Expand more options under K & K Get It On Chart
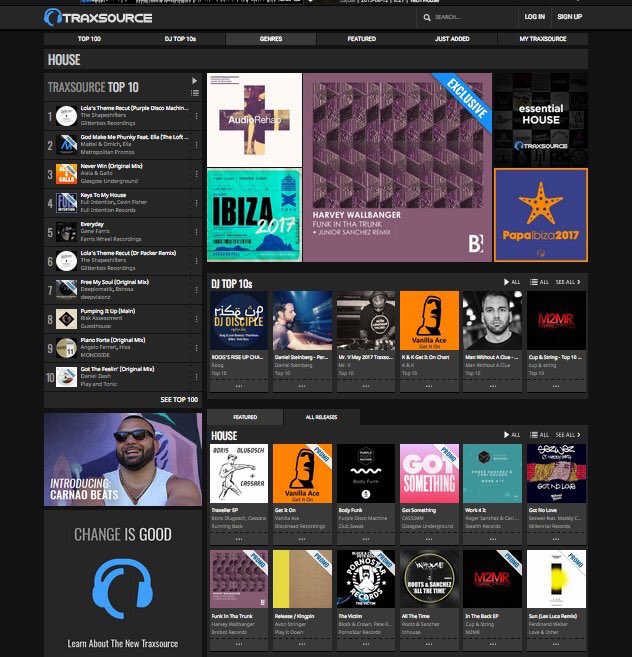Screen dimensions: 632x657 coord(429,386)
